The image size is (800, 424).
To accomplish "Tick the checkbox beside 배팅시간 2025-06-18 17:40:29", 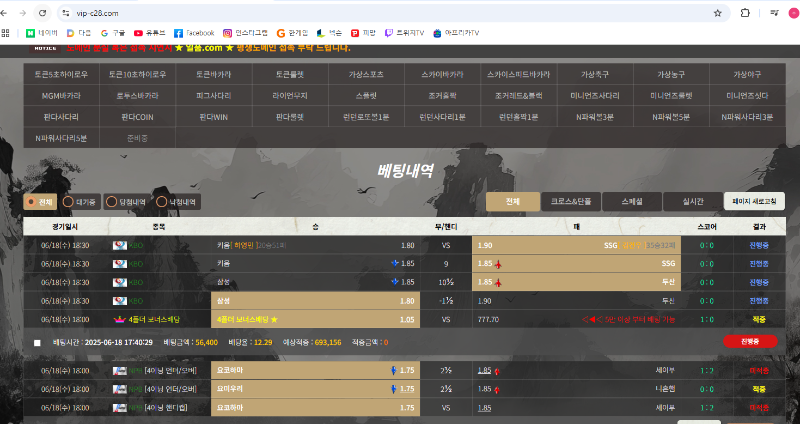I will [37, 343].
